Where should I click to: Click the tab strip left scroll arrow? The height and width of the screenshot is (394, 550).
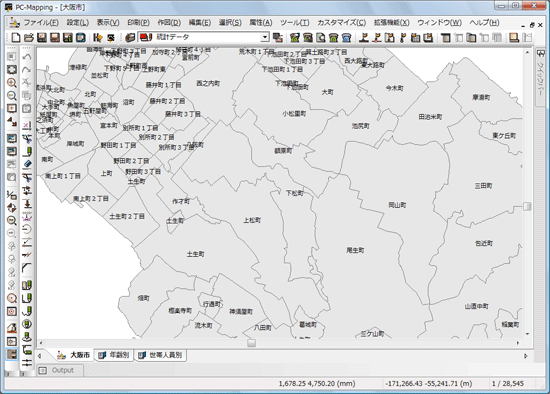pos(39,356)
